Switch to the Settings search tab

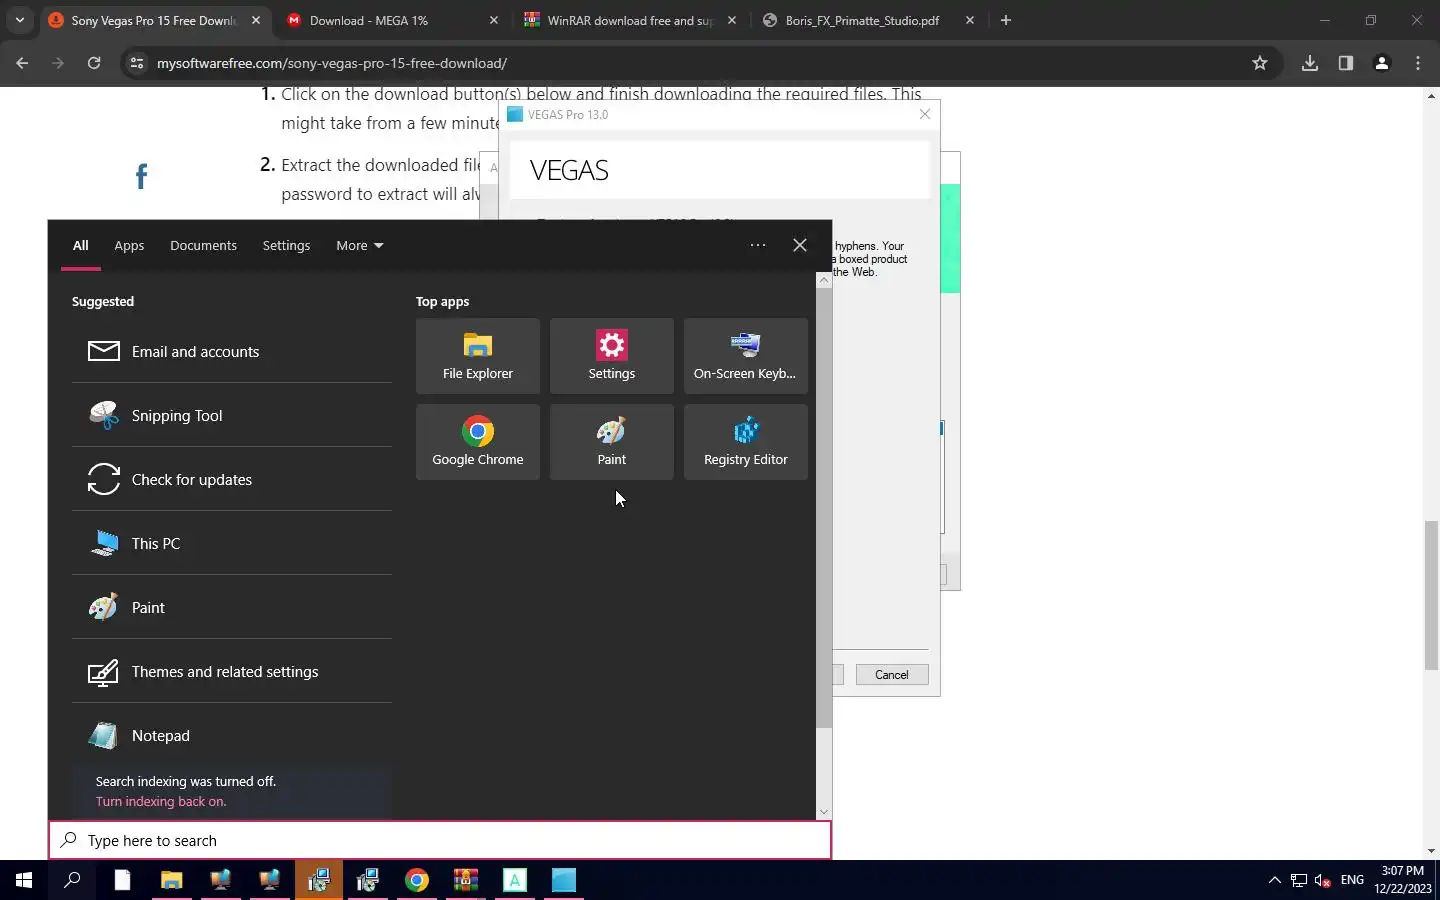pyautogui.click(x=286, y=245)
